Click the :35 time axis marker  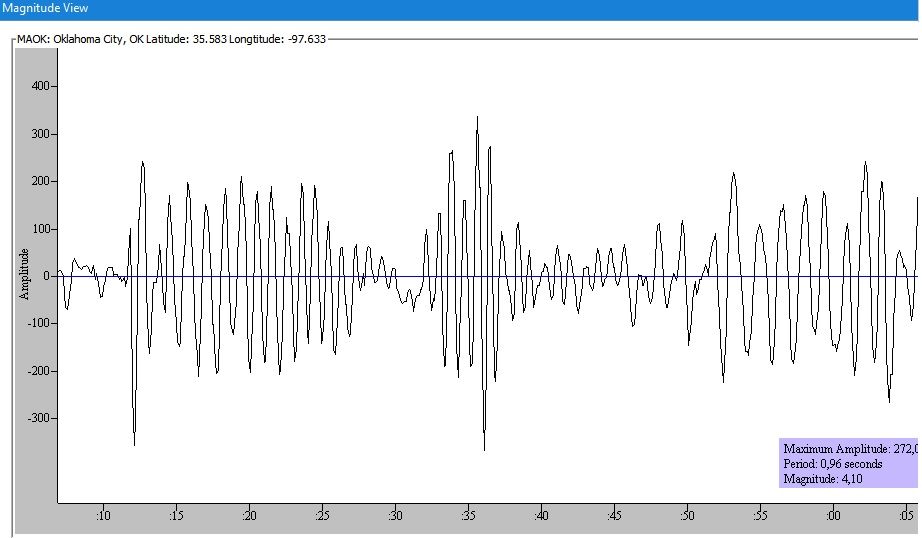click(x=468, y=516)
